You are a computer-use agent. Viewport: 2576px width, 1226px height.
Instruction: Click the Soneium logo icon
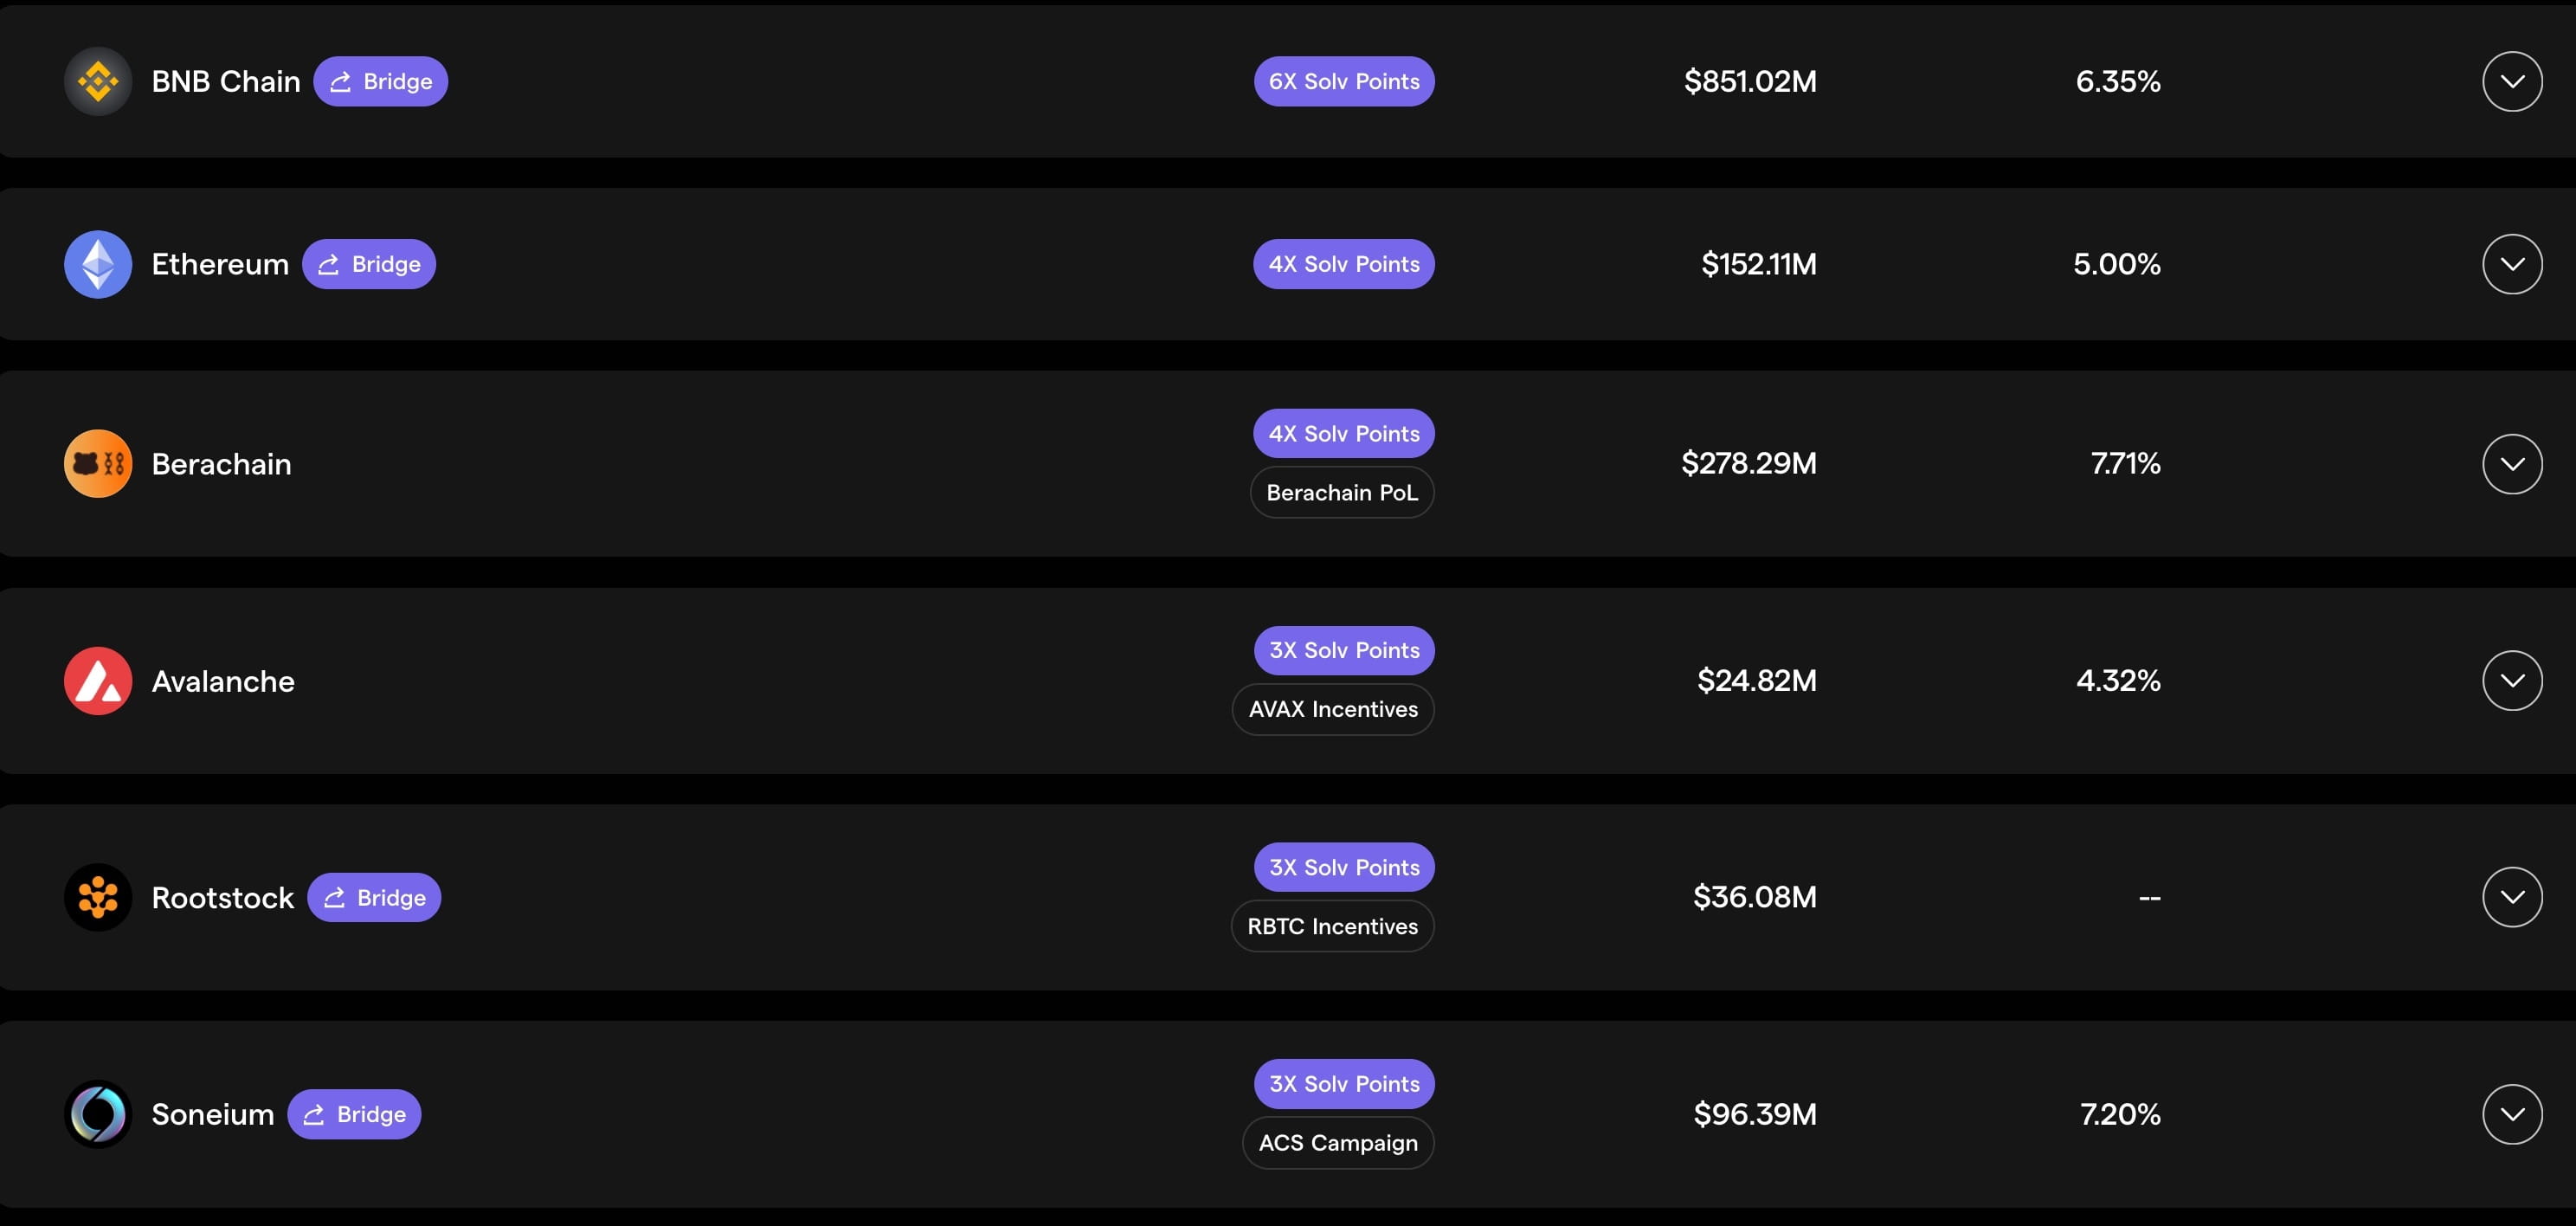click(x=98, y=1114)
